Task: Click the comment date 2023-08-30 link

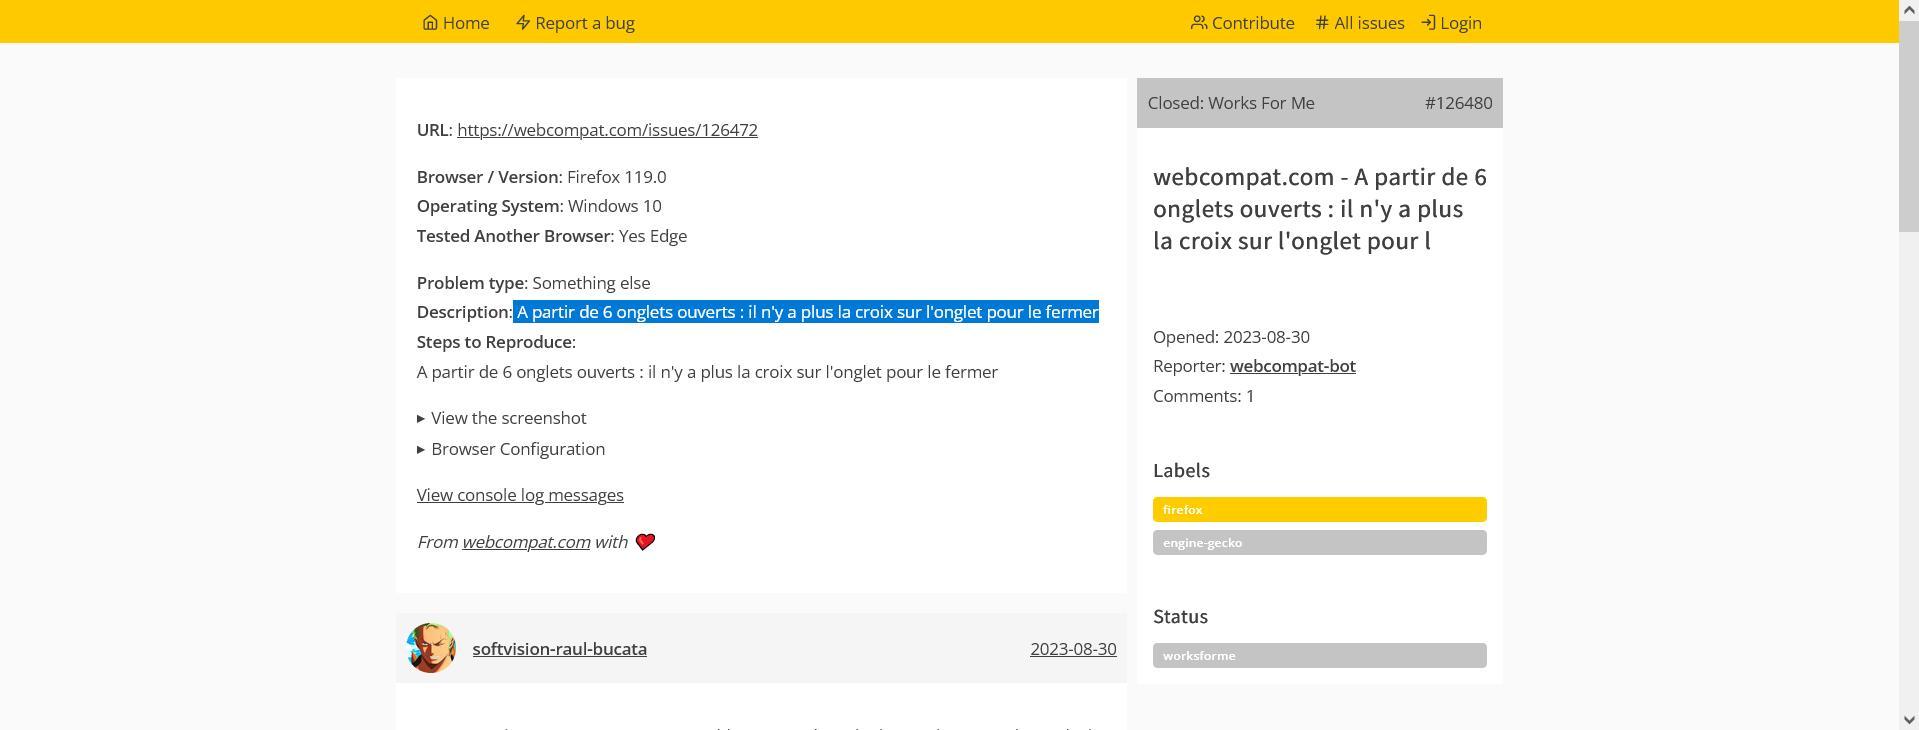Action: (1073, 649)
